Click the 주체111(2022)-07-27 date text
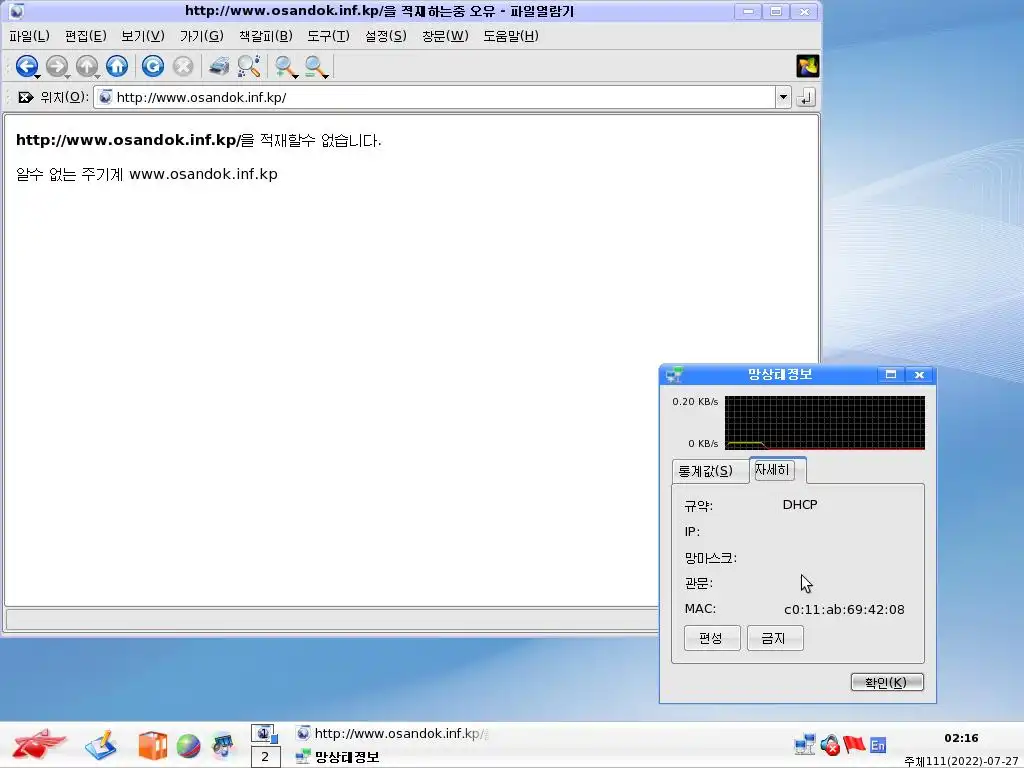 [963, 761]
